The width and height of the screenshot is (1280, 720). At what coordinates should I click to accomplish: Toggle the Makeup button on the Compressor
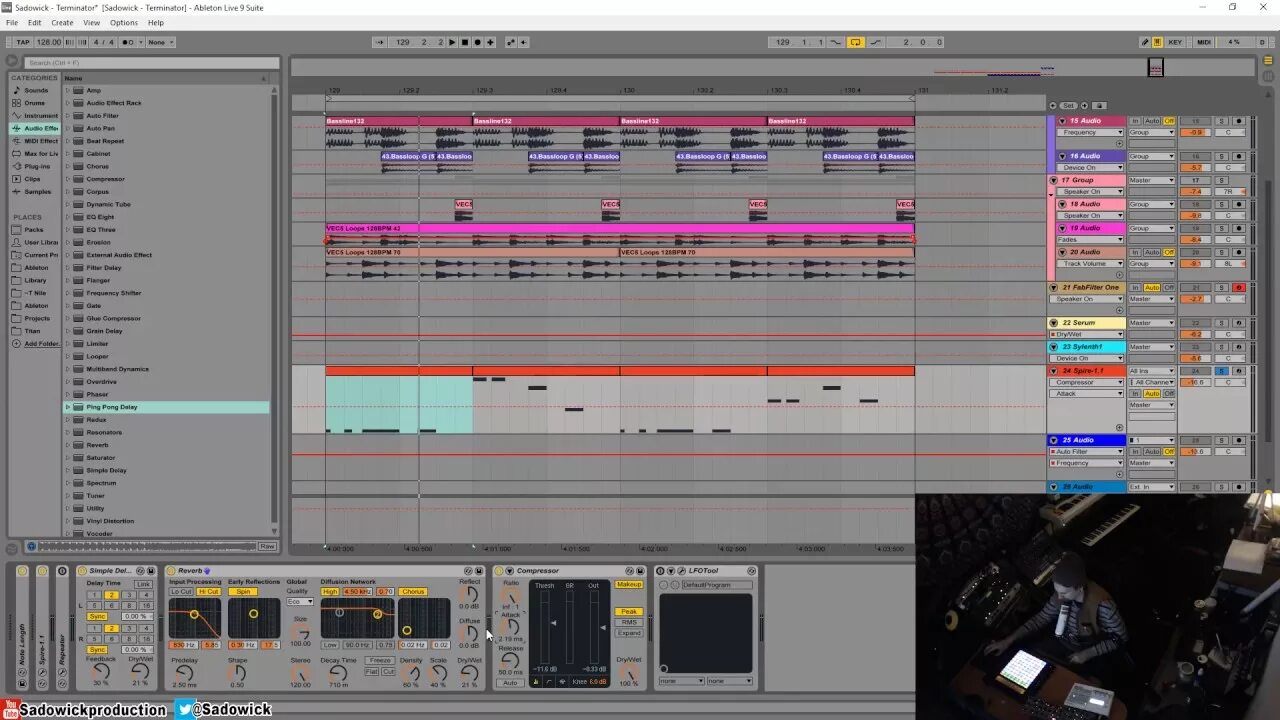629,585
